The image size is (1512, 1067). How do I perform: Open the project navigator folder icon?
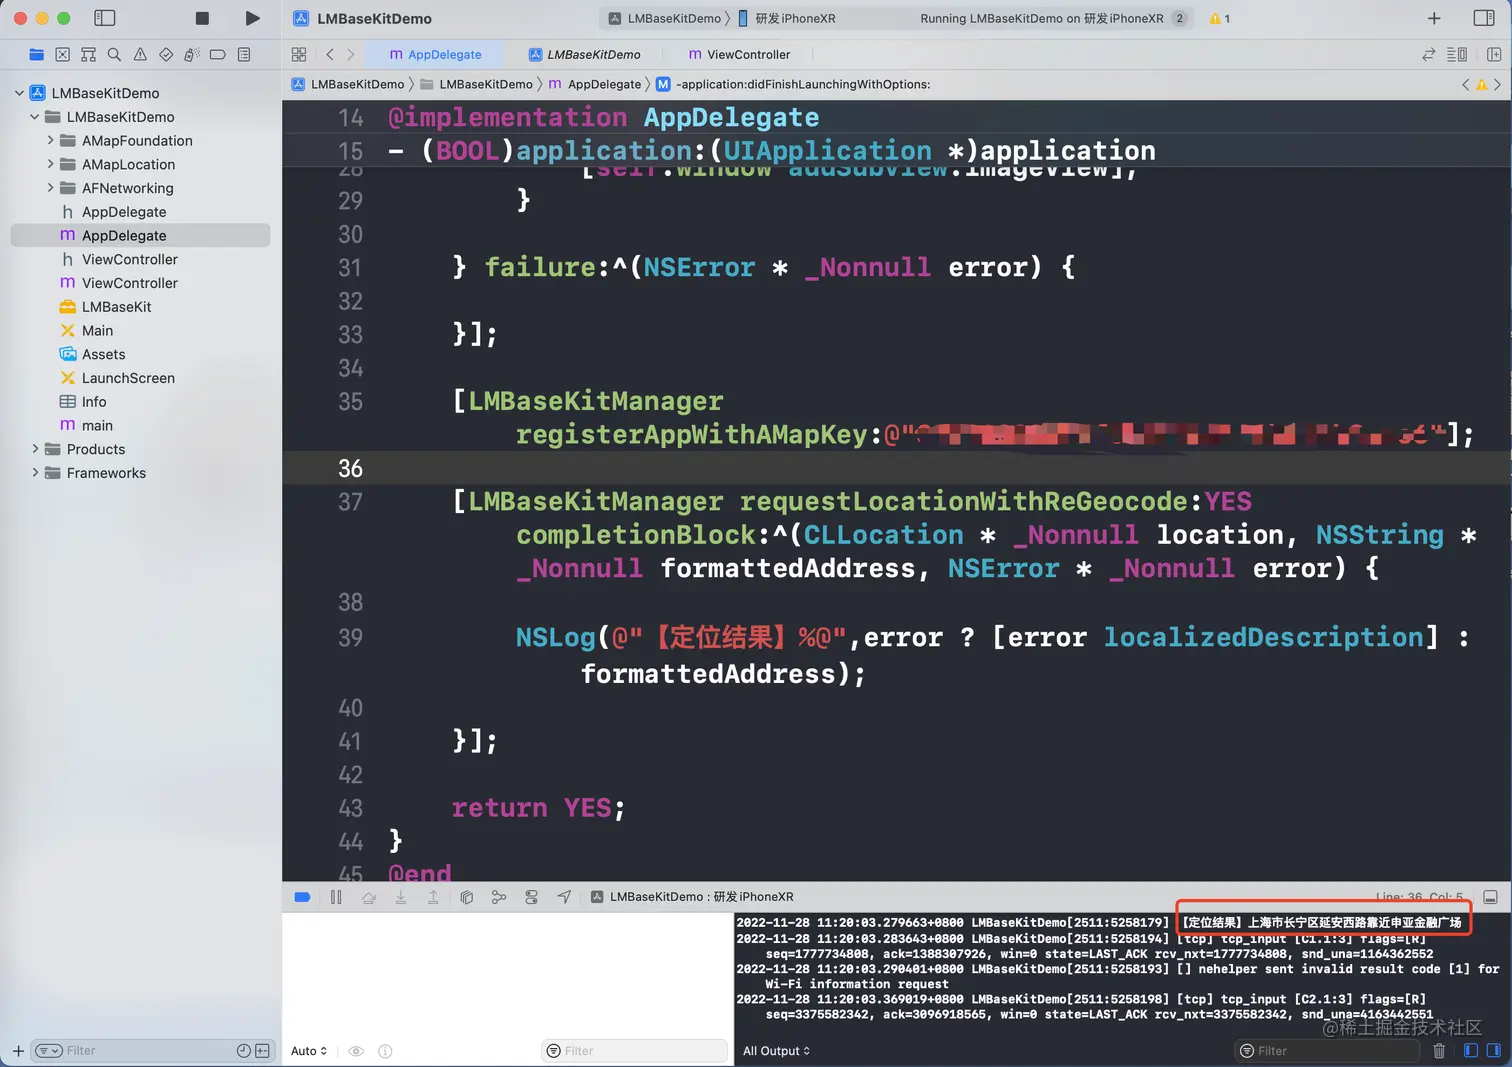click(x=37, y=55)
